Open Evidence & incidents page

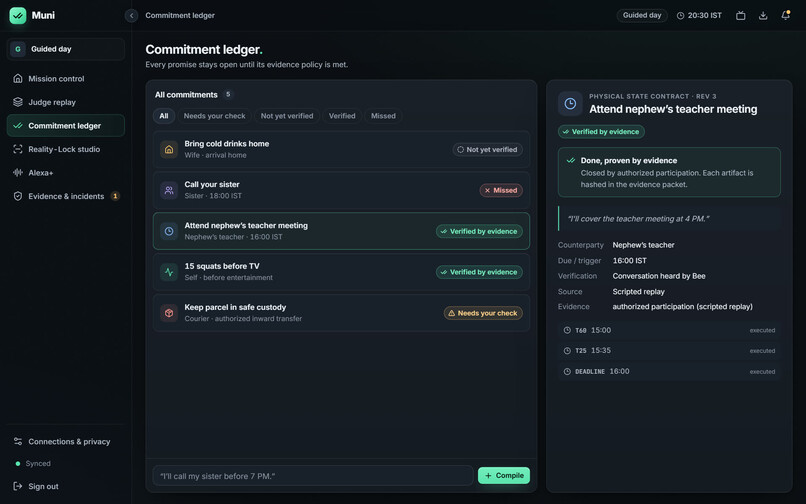tap(66, 196)
